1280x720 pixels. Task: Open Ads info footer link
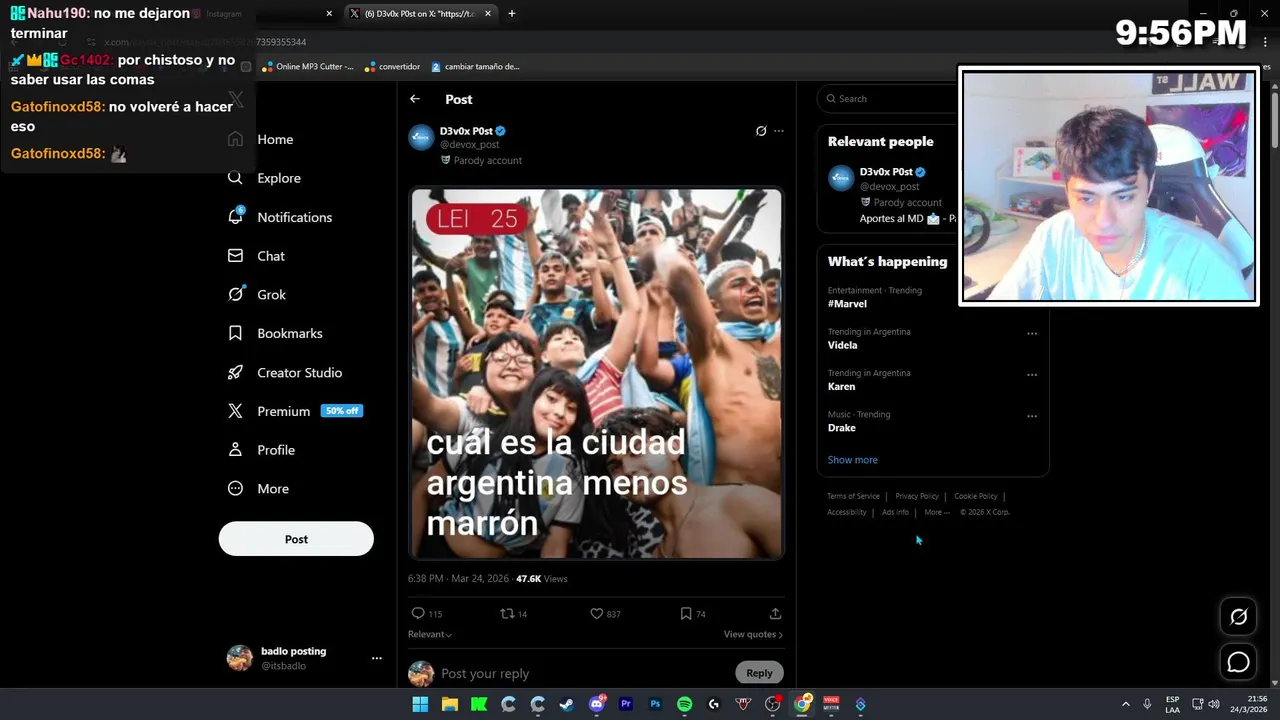(x=895, y=512)
